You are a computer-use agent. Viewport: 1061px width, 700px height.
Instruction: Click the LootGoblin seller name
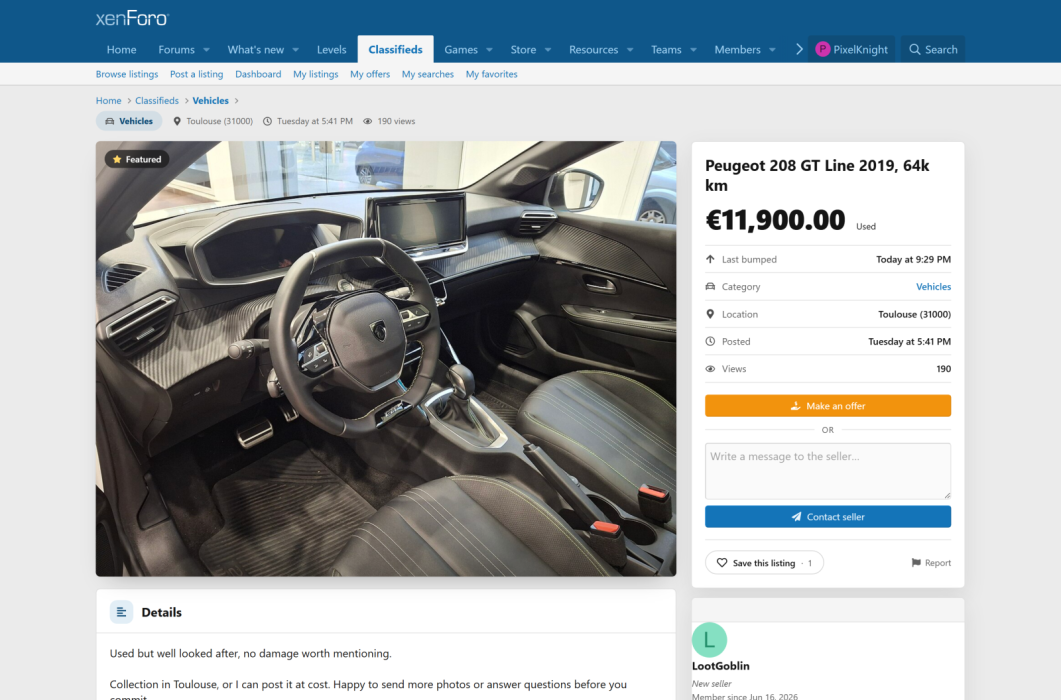pos(721,666)
